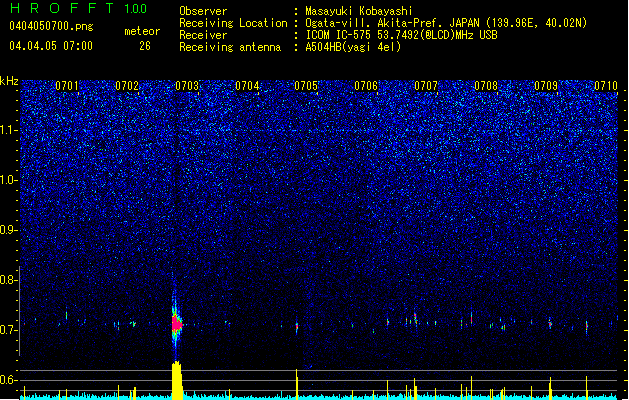This screenshot has height=400, width=629.
Task: Click the 1.1 kHz axis tick label
Action: (9, 130)
